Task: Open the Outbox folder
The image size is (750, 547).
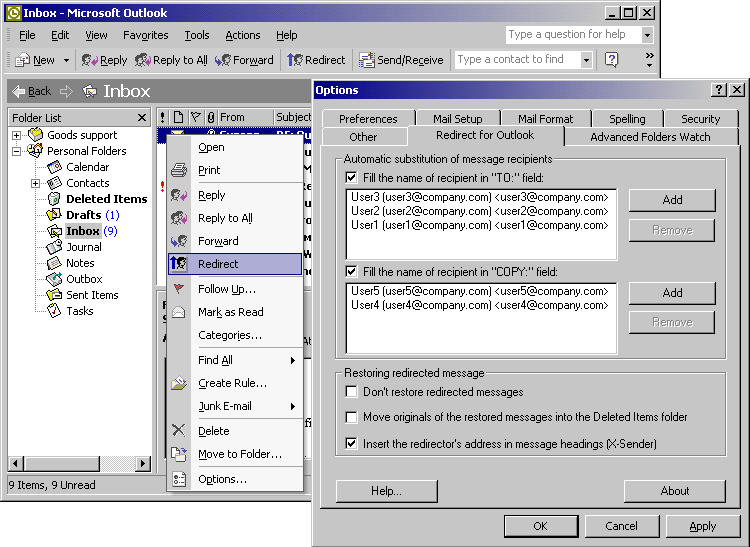Action: pyautogui.click(x=84, y=279)
